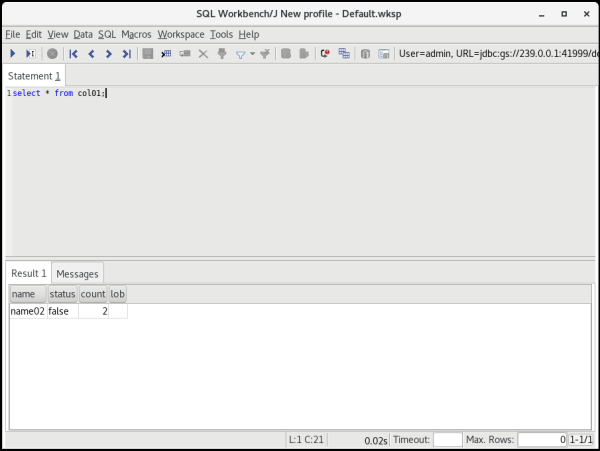
Task: Click the blue Filter funnel icon
Action: pyautogui.click(x=240, y=55)
